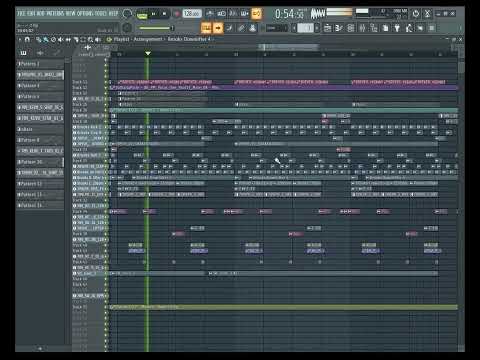
Task: Select the Playlist zoom magnifier tool
Action: (x=90, y=40)
